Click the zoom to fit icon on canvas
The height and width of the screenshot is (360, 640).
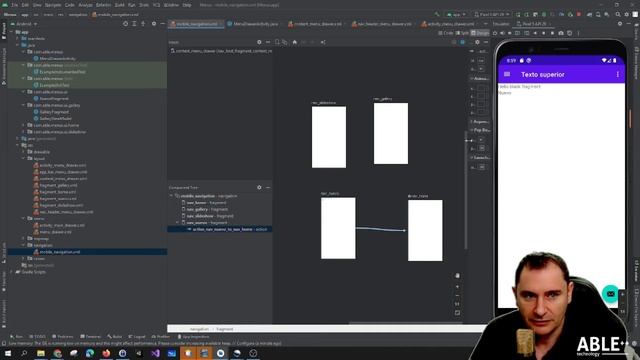point(457,313)
